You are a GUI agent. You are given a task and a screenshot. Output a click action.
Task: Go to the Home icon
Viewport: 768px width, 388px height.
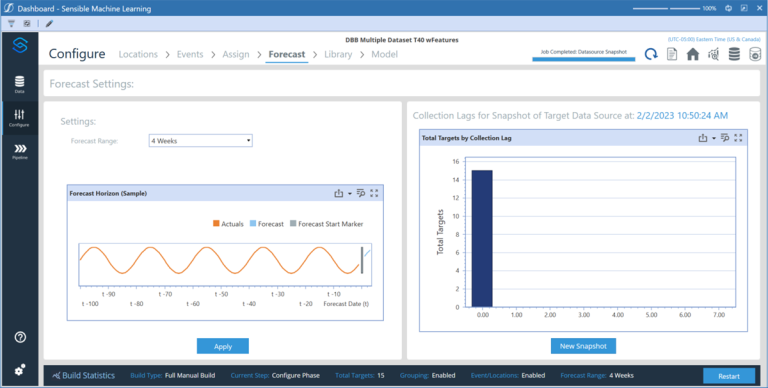tap(693, 54)
